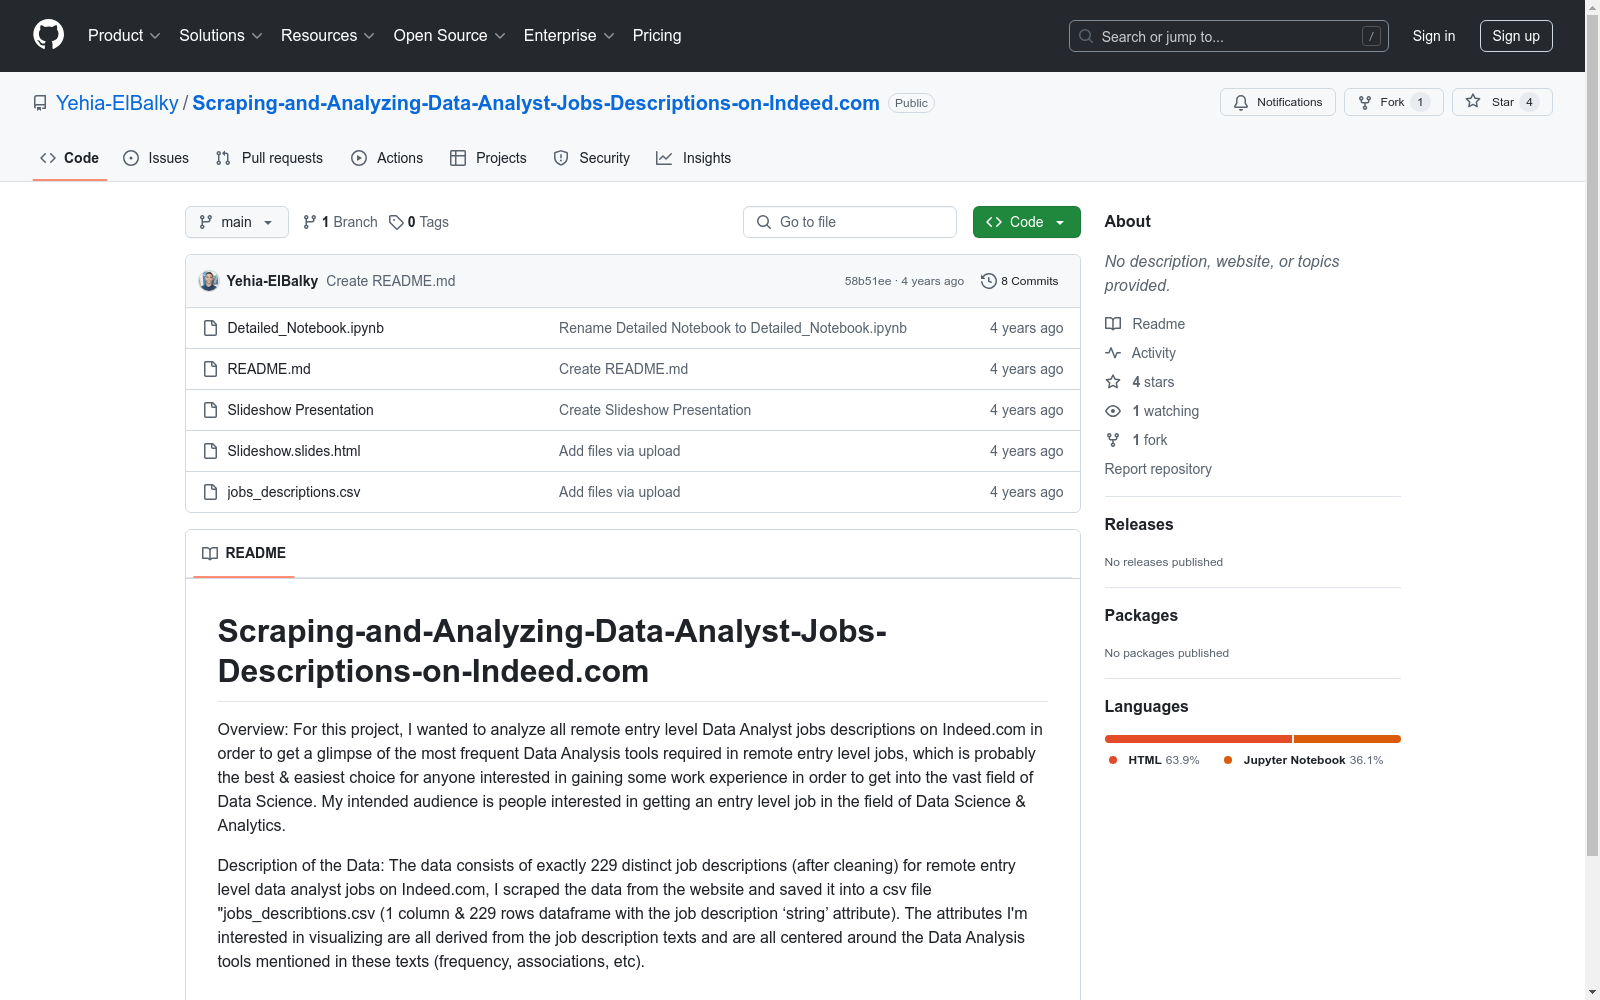
Task: Open the GitHub homepage logo
Action: pyautogui.click(x=48, y=35)
